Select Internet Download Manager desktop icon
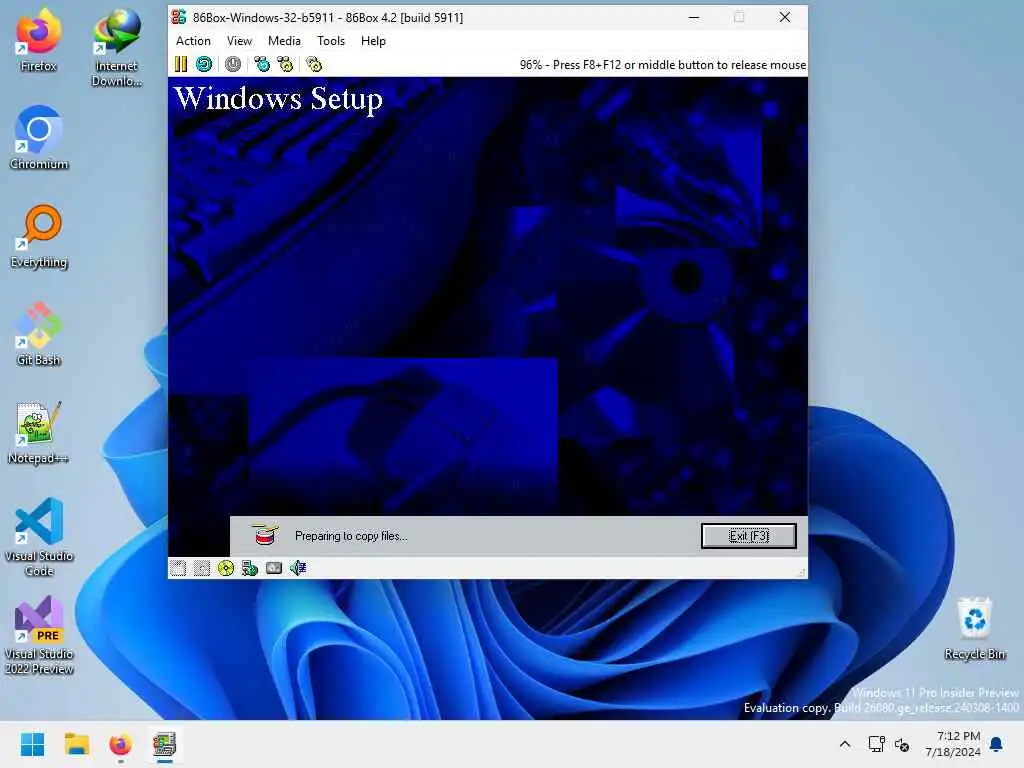The height and width of the screenshot is (768, 1024). click(116, 48)
